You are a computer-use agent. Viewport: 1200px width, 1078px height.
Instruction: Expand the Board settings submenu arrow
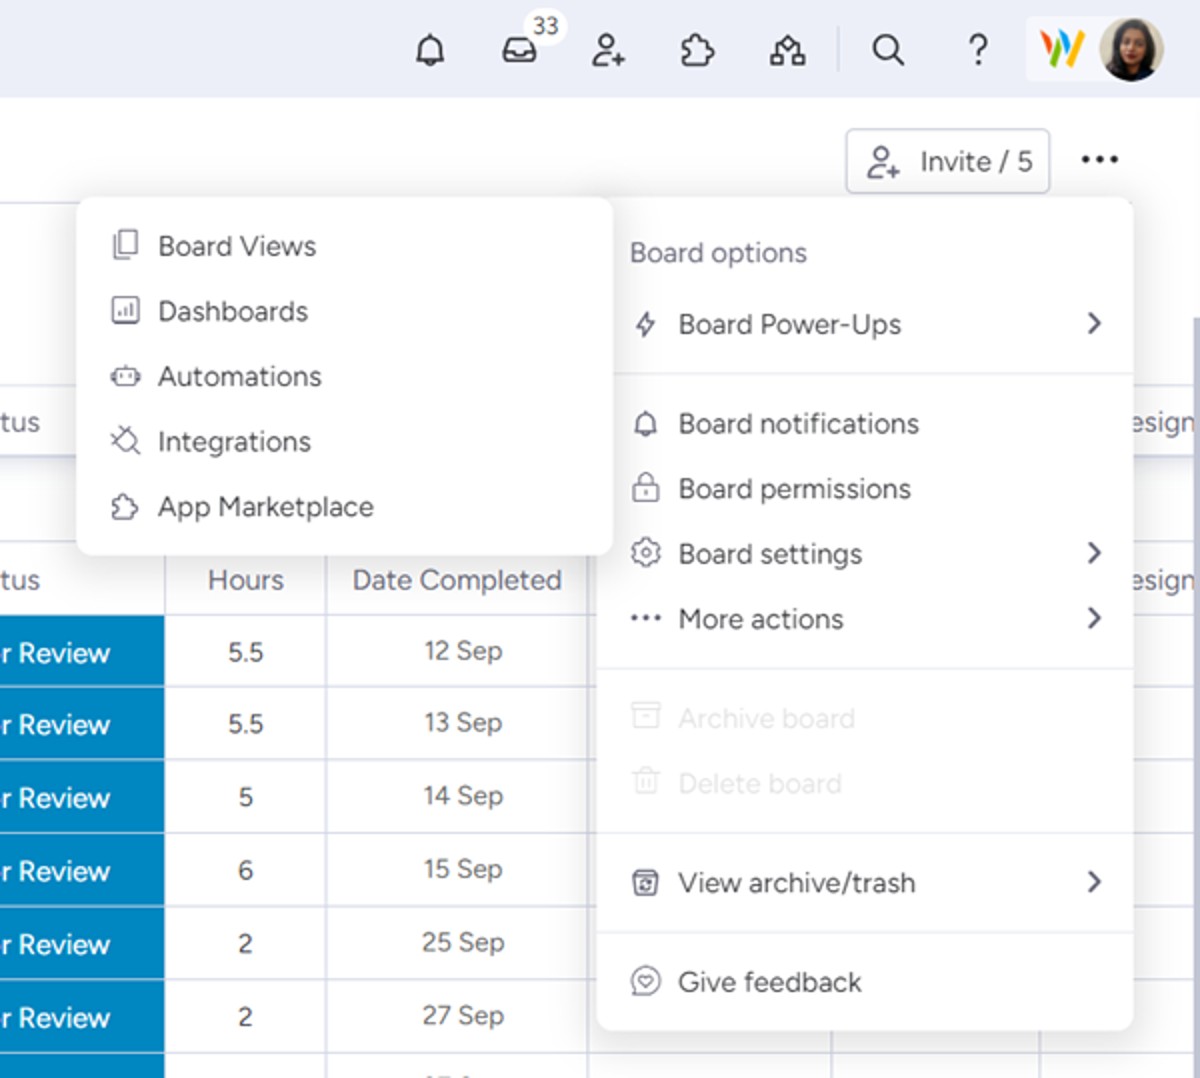tap(1094, 553)
